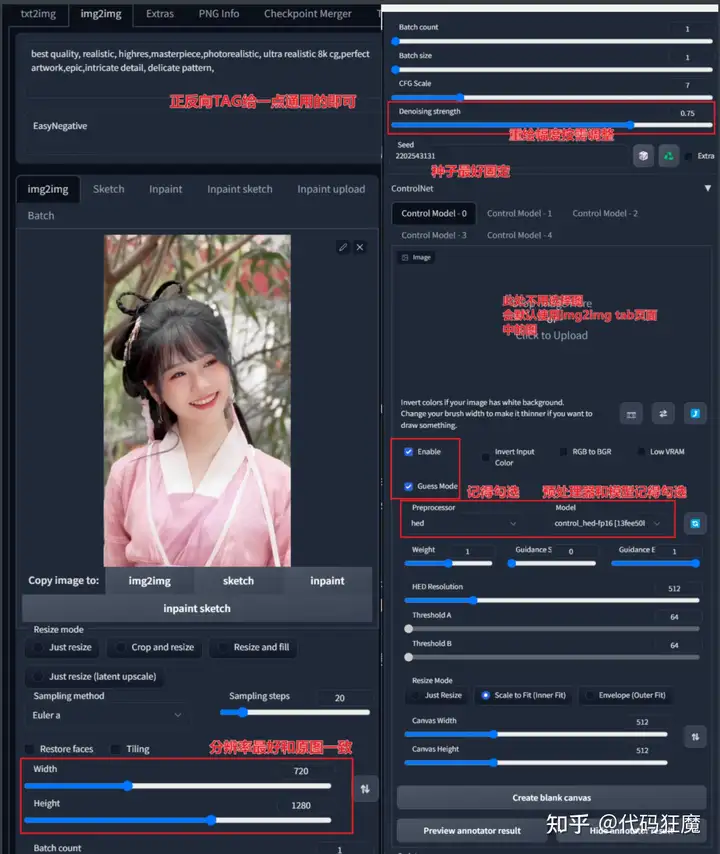Switch to the Inpaint upload sub-tab

(331, 189)
